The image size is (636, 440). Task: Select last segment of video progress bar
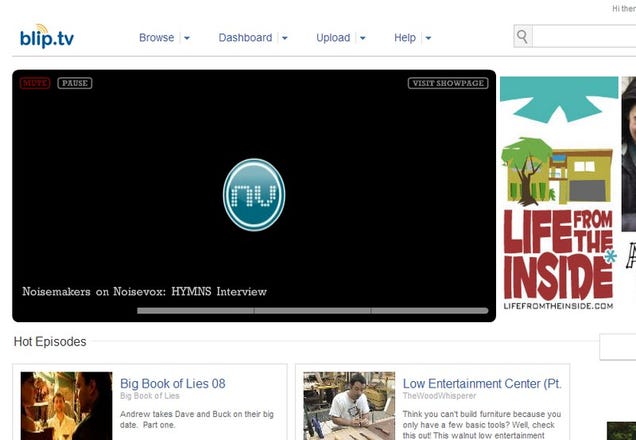click(430, 311)
